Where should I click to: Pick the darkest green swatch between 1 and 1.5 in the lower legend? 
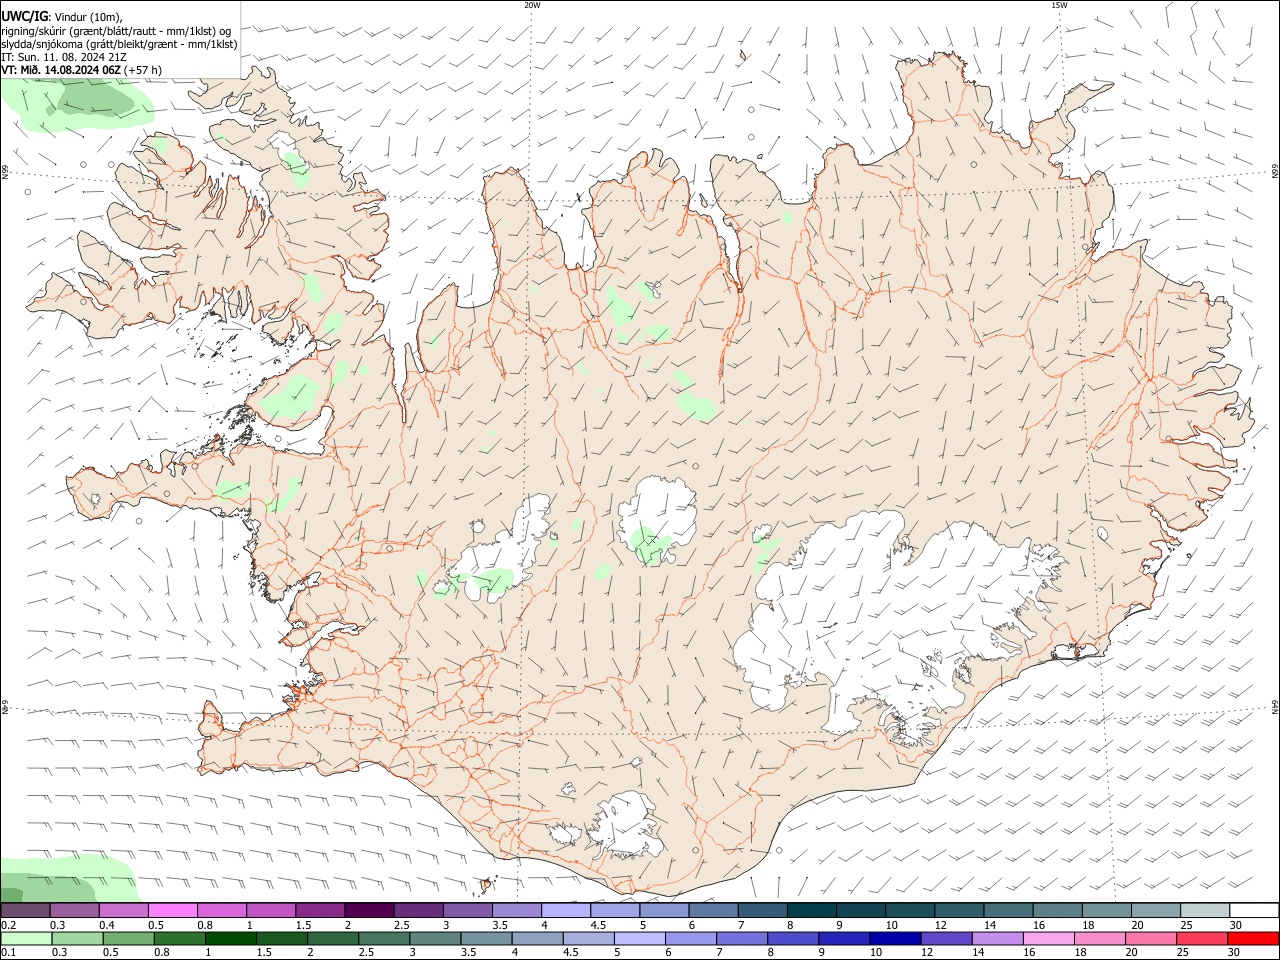coord(231,939)
